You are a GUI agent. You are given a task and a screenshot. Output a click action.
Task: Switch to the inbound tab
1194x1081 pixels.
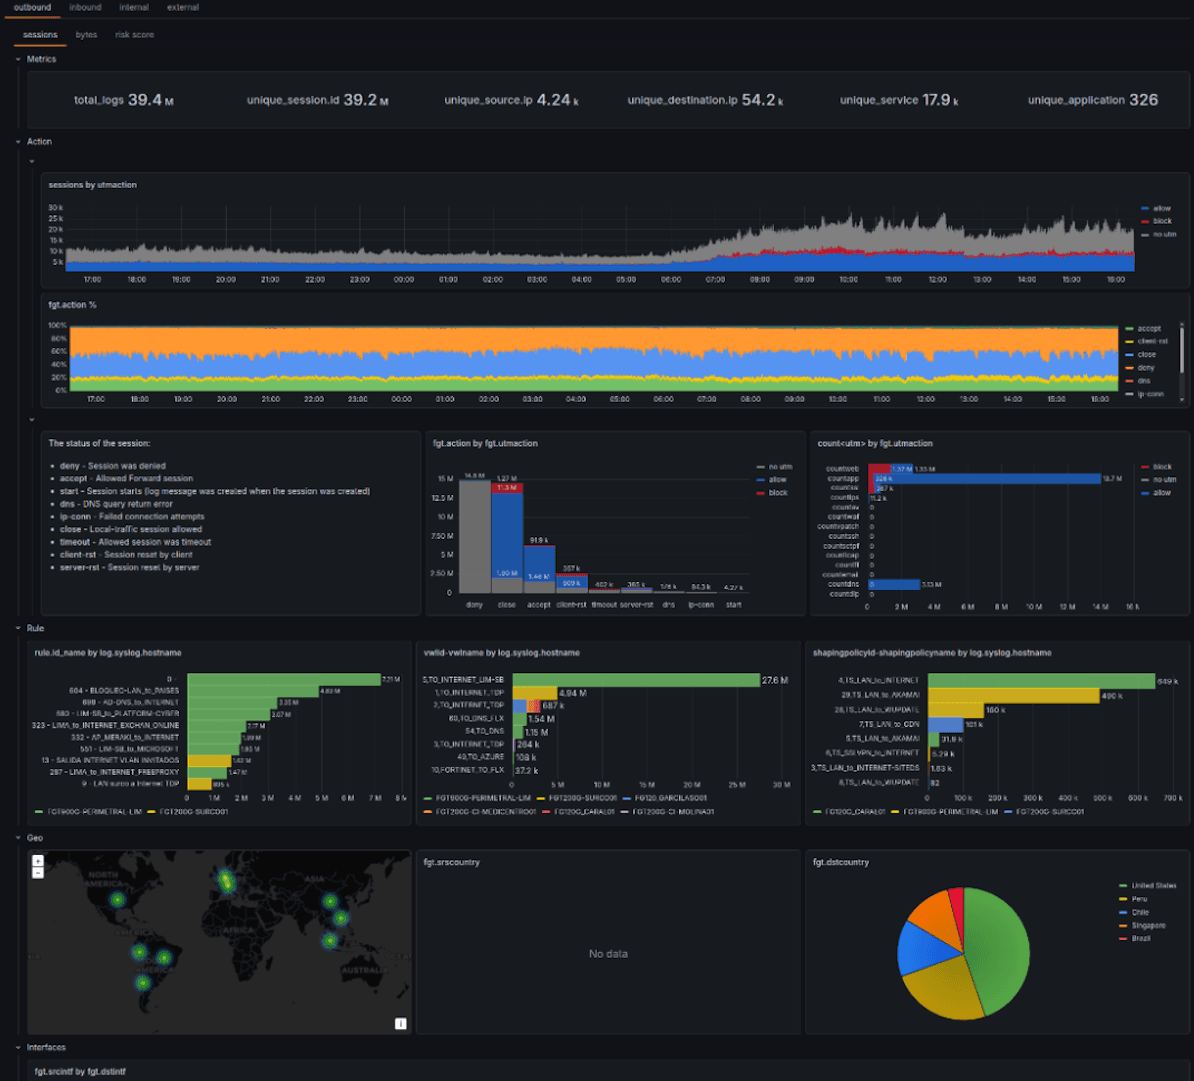tap(85, 7)
